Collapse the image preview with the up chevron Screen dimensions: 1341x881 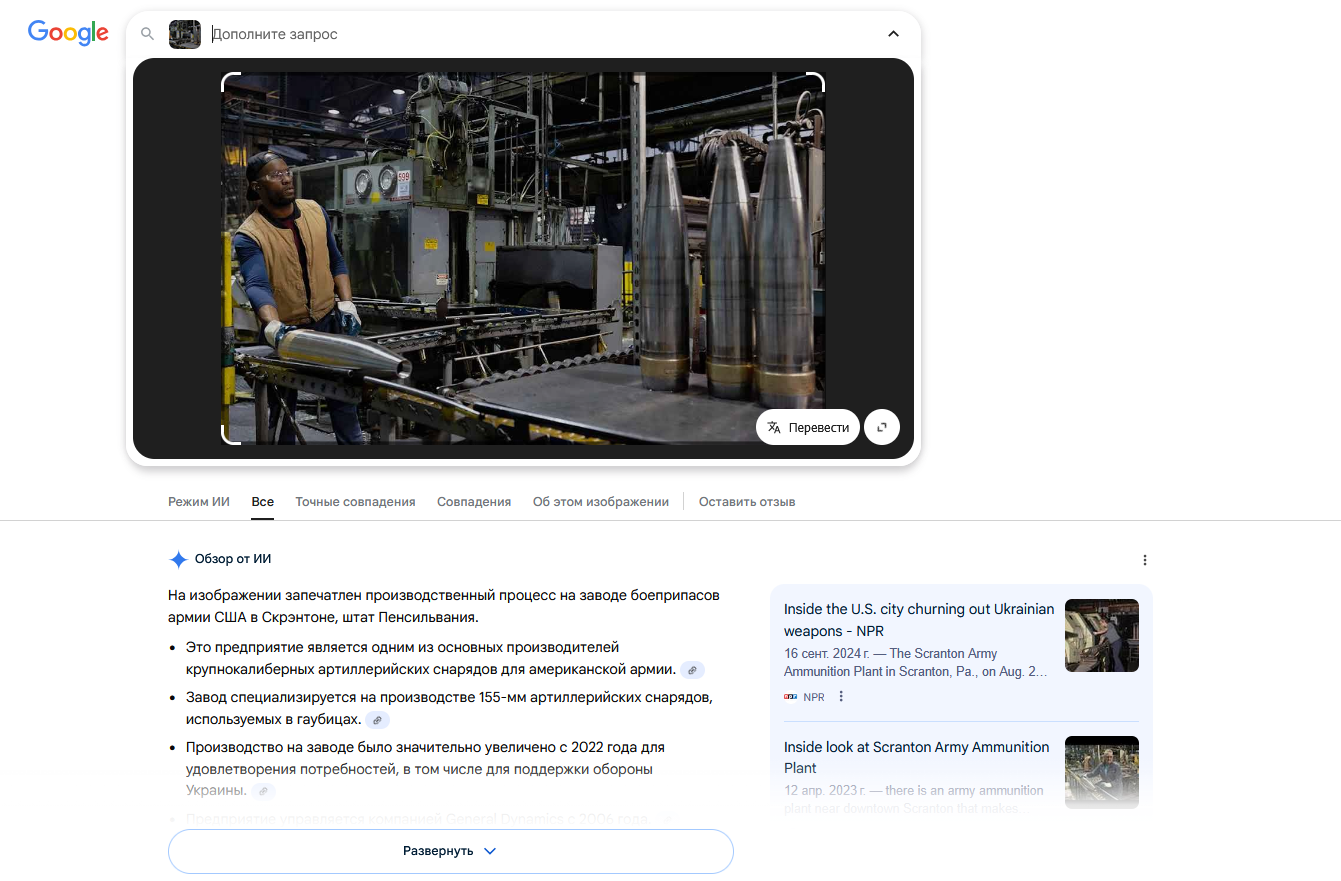[x=893, y=34]
